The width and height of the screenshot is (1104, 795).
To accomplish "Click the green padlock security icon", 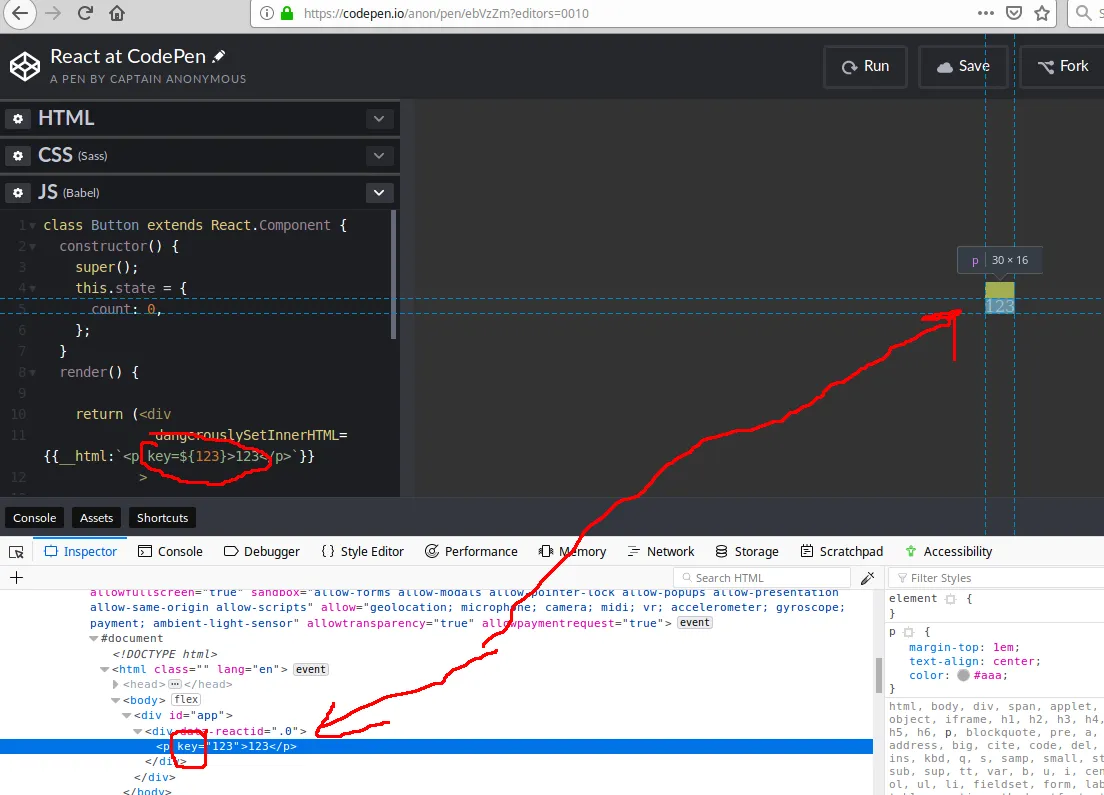I will pos(287,13).
